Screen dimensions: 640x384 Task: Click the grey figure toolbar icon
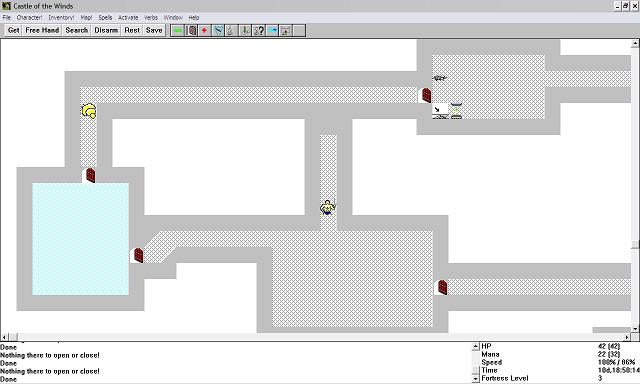pos(231,30)
